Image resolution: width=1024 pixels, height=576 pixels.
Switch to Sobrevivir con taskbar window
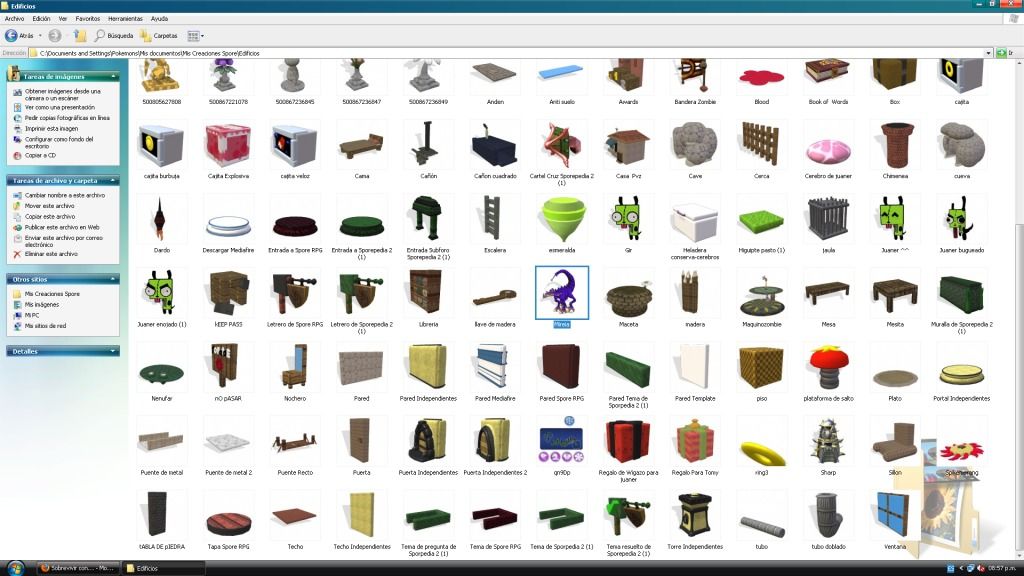click(x=78, y=568)
